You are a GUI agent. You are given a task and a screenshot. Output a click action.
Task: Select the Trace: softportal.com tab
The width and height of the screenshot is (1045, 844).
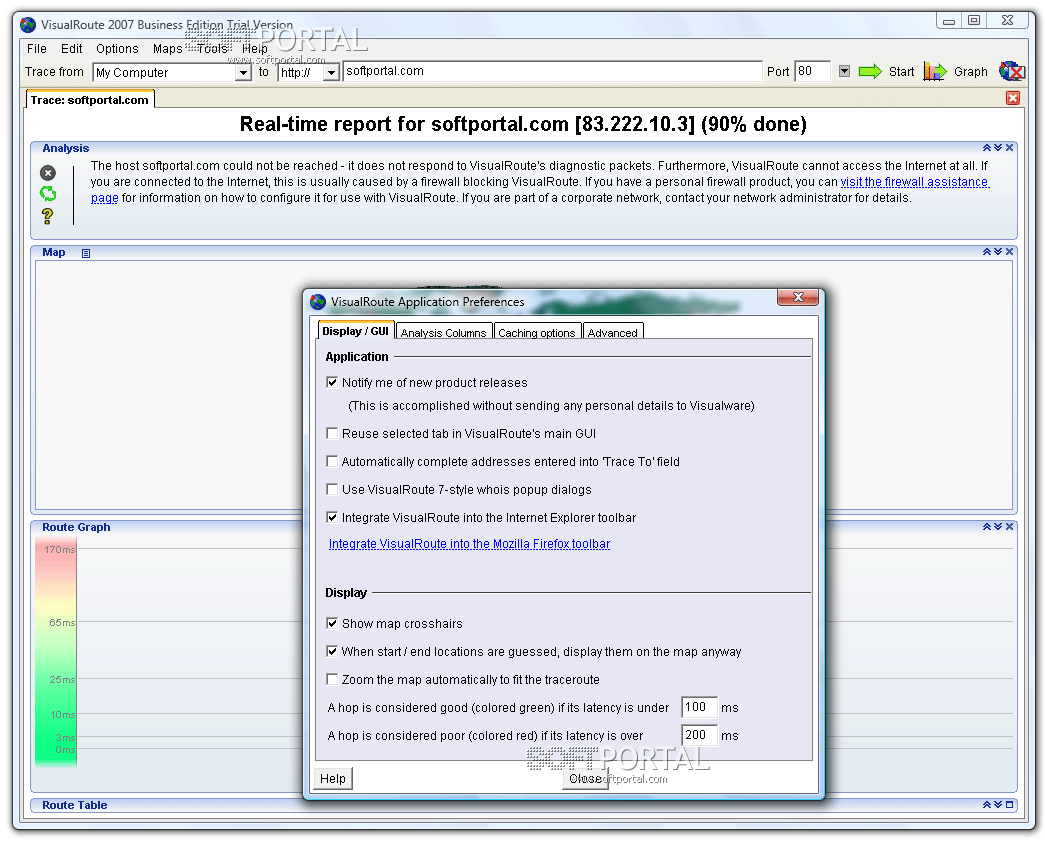pos(90,100)
